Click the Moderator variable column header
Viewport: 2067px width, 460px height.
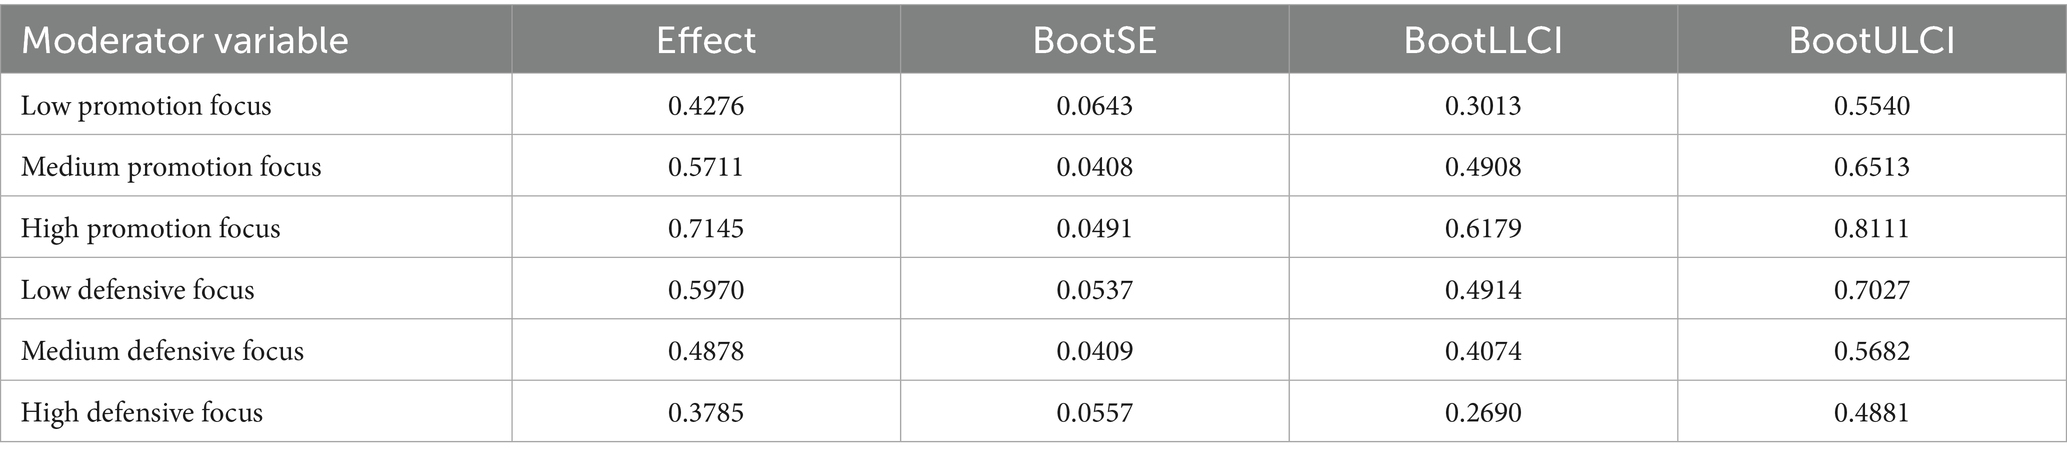click(185, 41)
